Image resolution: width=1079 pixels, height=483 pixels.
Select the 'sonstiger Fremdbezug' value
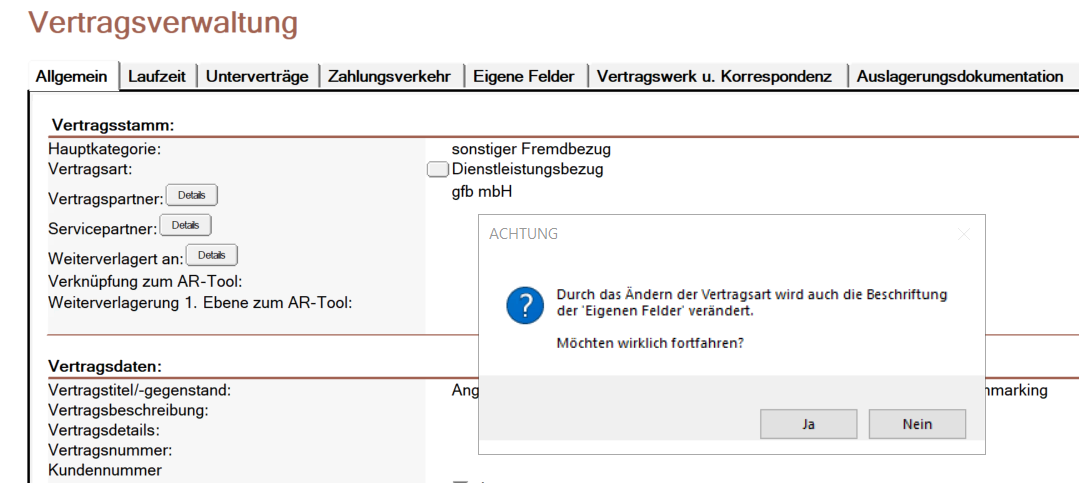[531, 149]
